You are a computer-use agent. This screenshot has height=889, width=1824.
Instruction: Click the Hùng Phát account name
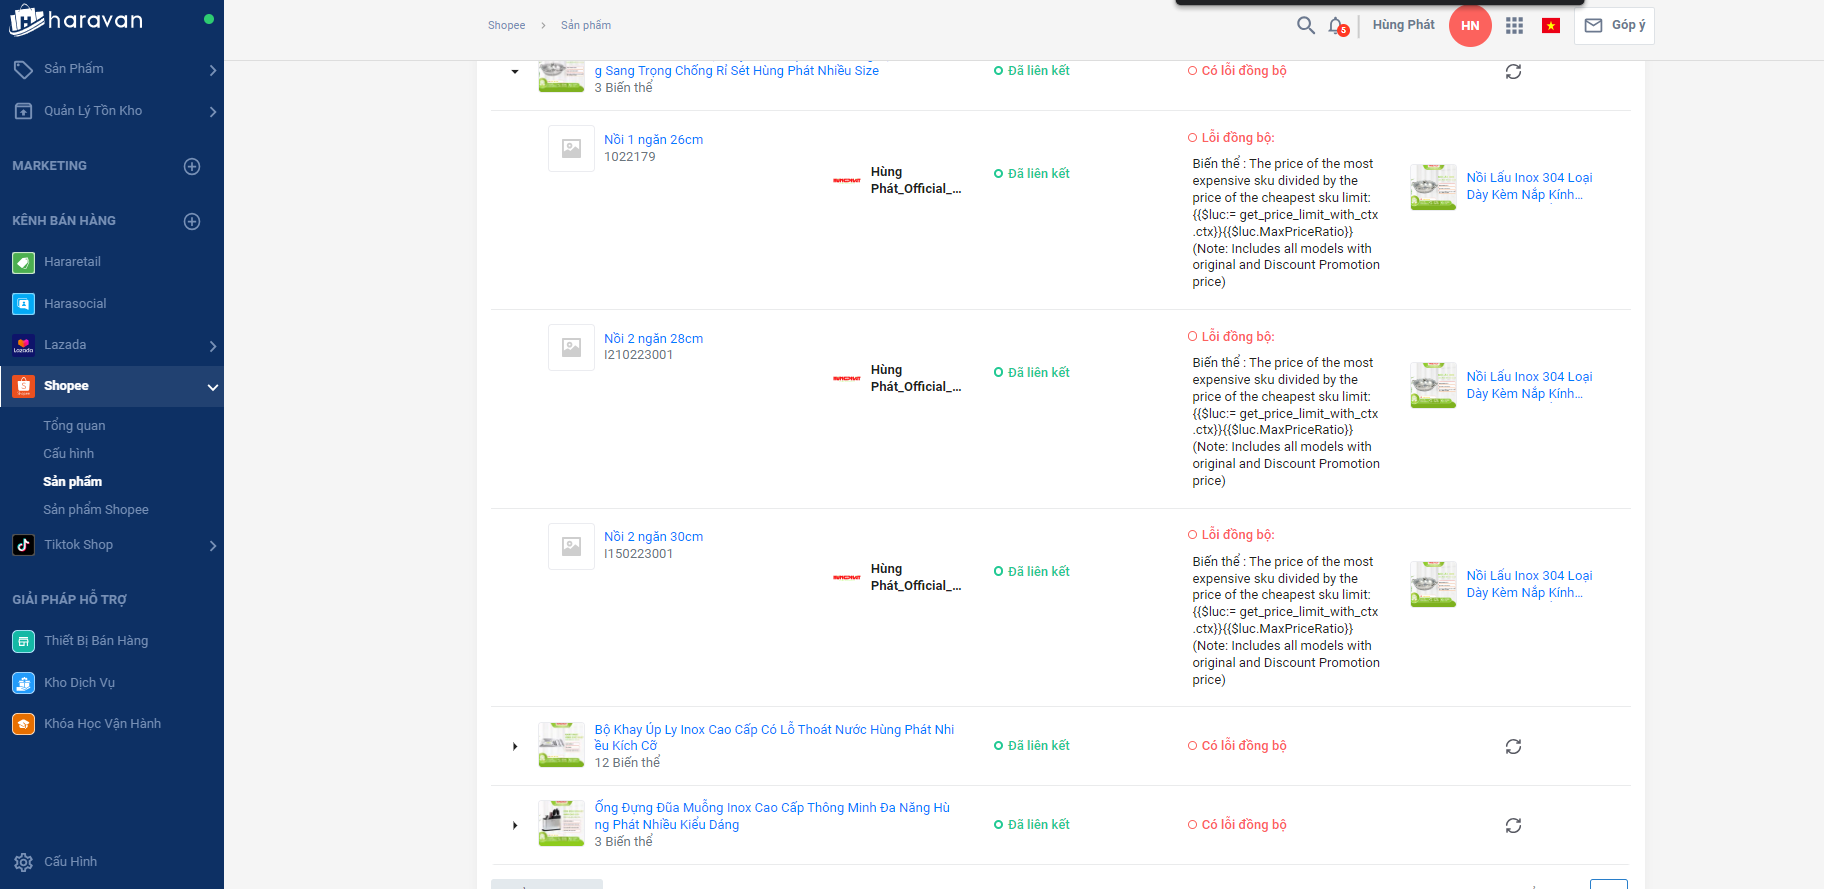(x=1403, y=25)
